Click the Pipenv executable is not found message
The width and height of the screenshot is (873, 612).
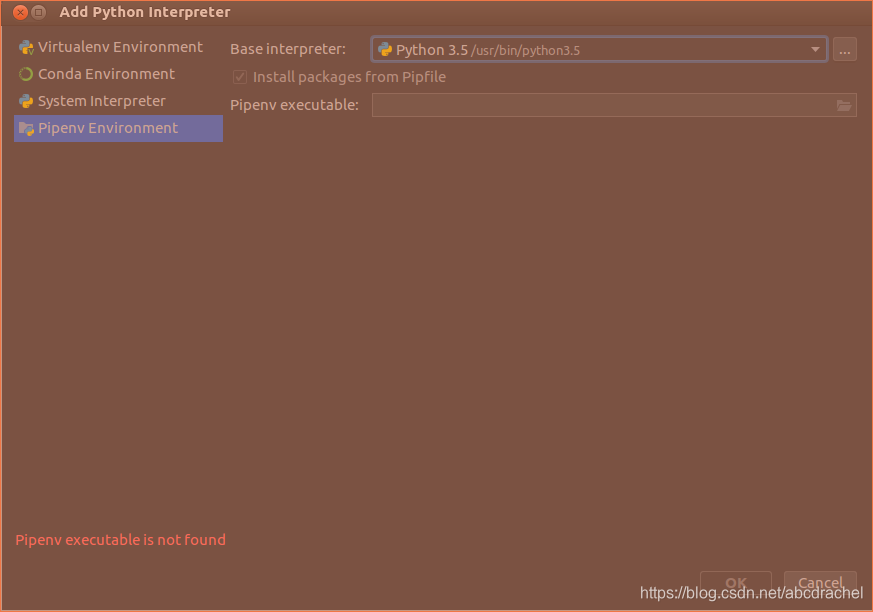point(120,539)
